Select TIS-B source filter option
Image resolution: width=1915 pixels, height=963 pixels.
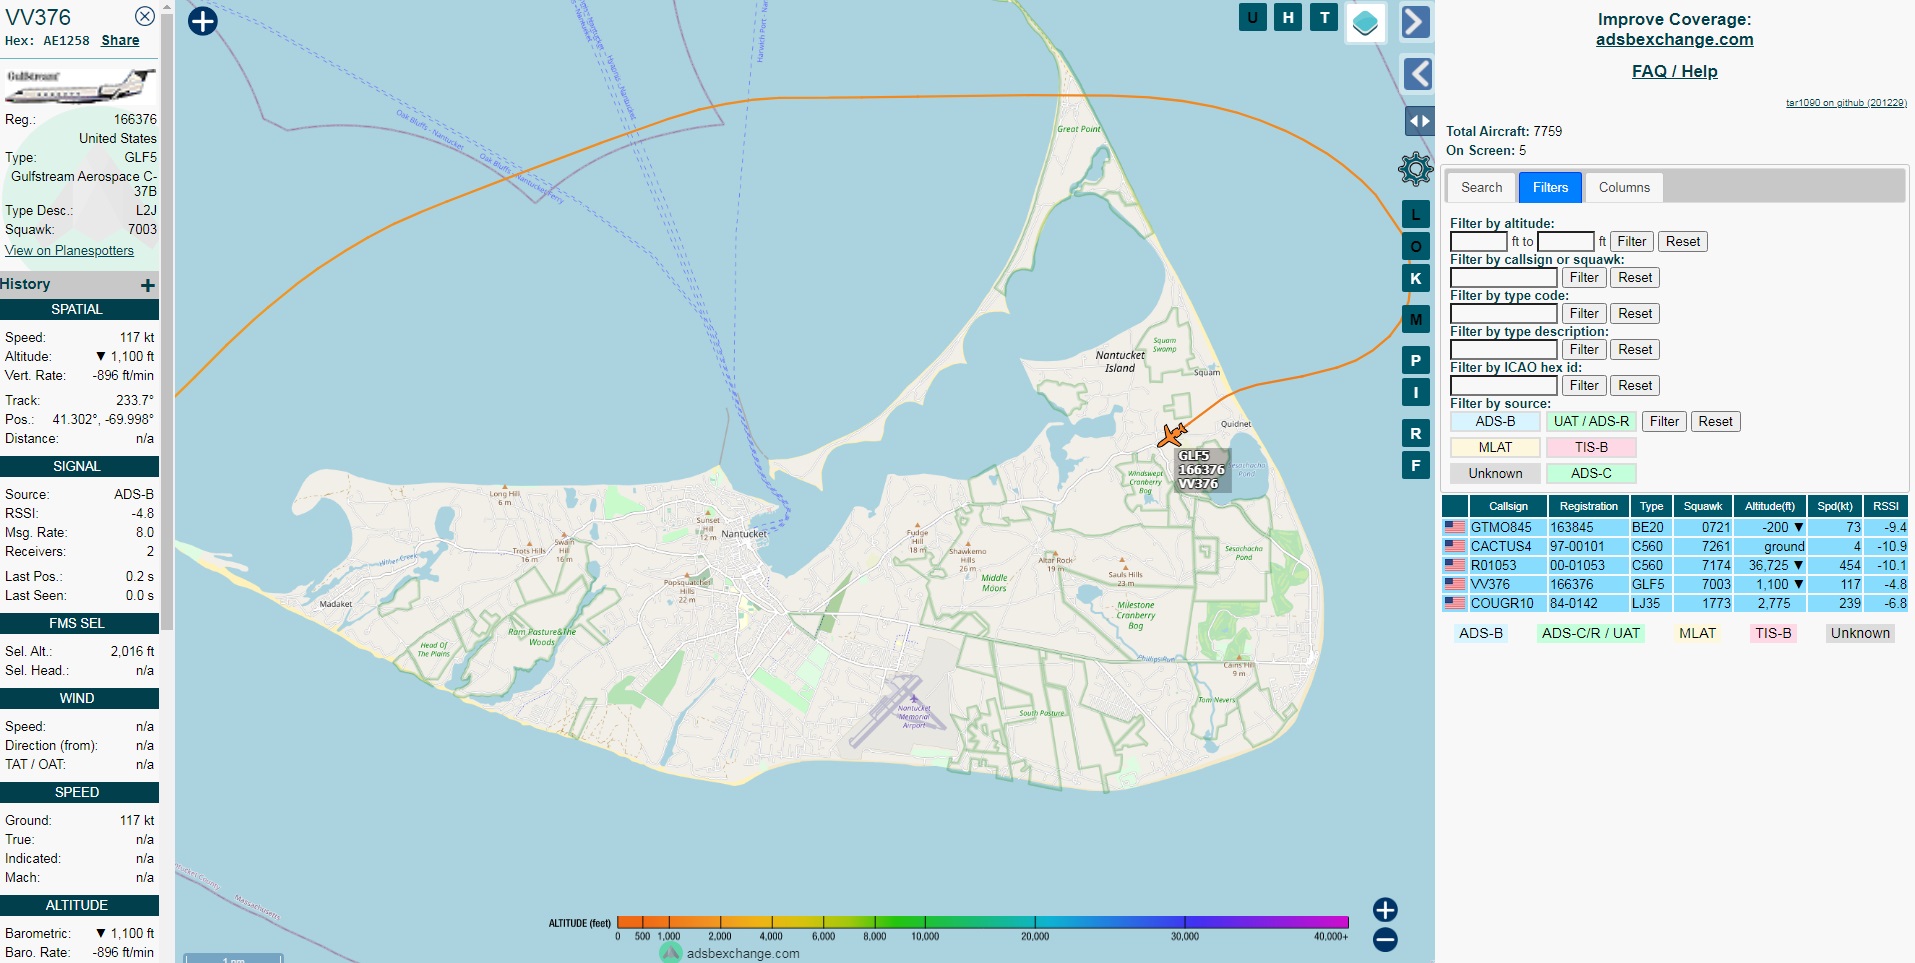click(1591, 448)
